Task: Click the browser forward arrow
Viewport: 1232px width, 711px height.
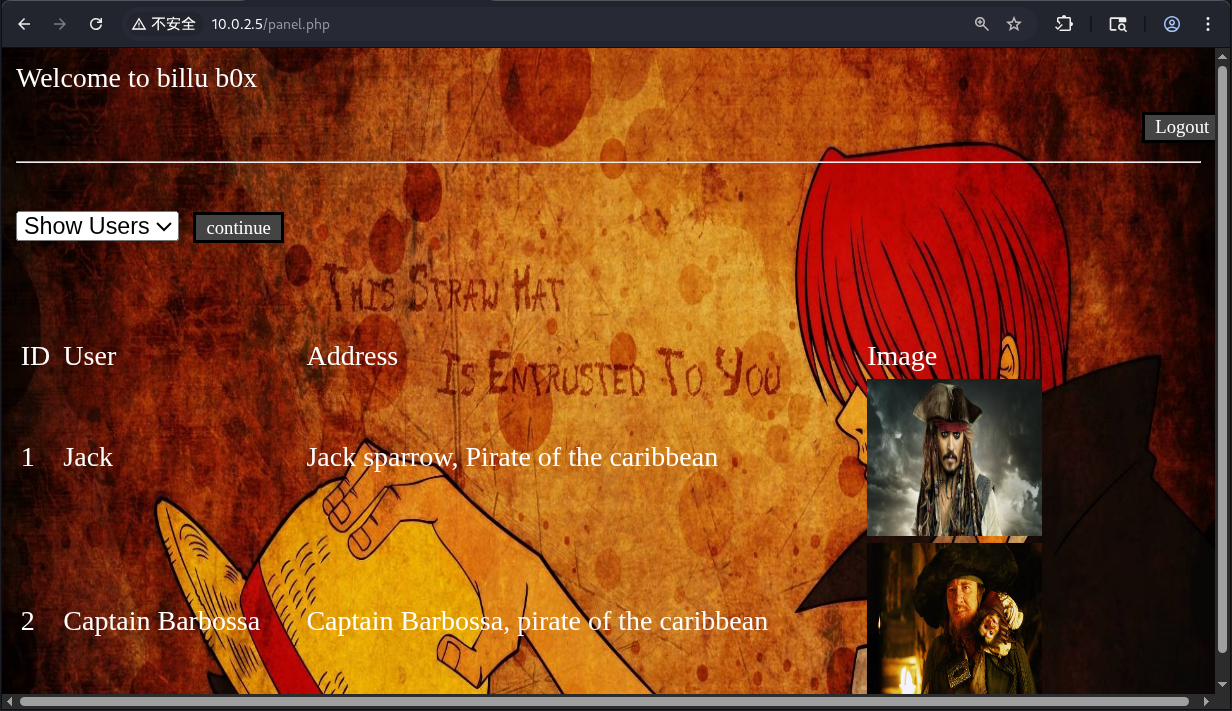Action: (60, 24)
